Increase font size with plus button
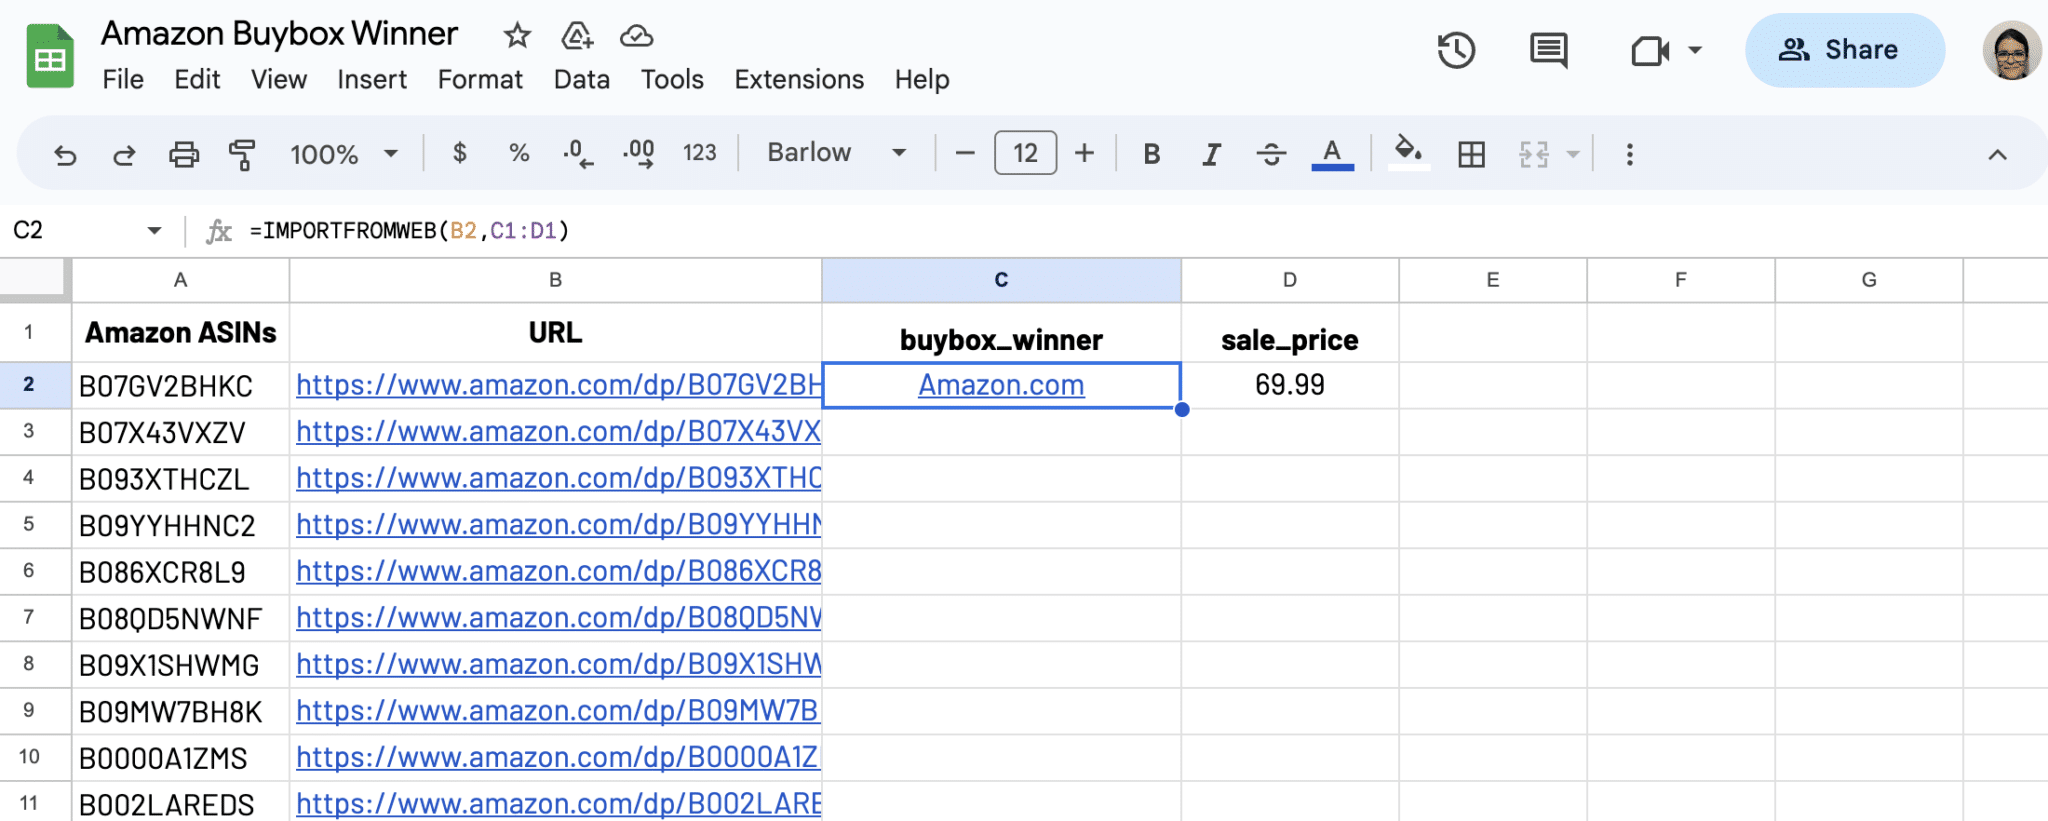2048x821 pixels. coord(1085,153)
